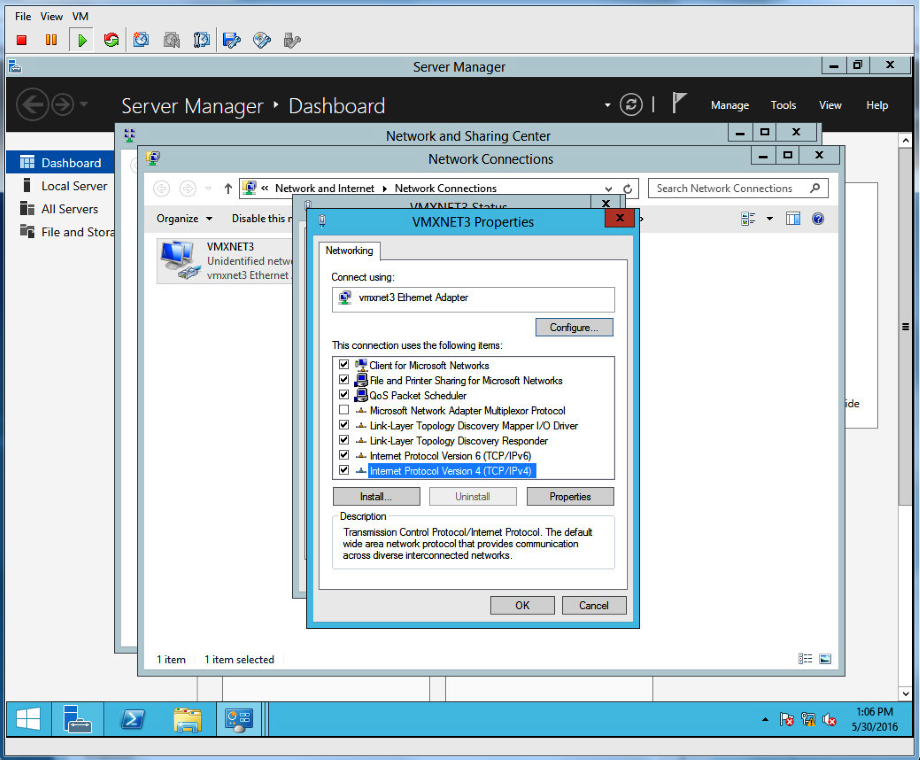920x760 pixels.
Task: Click the red stop VM icon
Action: coord(21,40)
